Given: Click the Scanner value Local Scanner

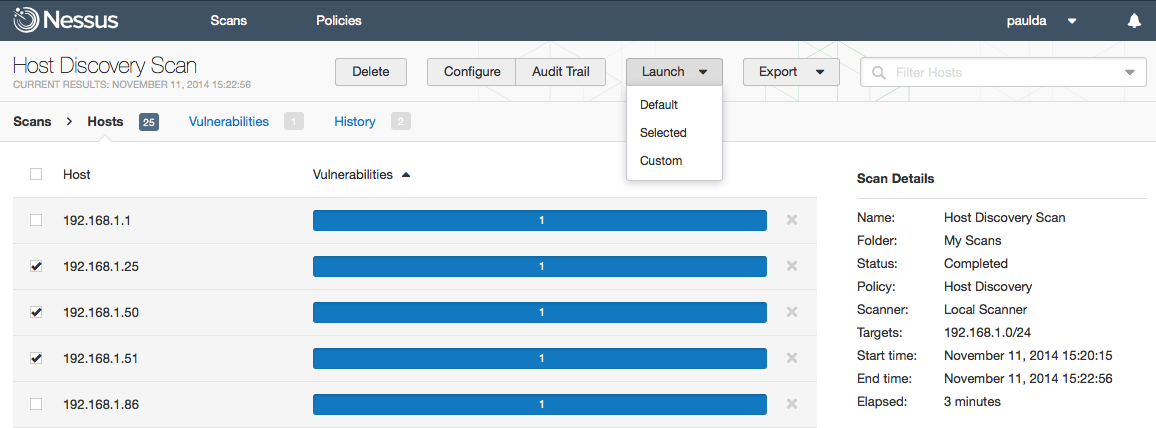Looking at the screenshot, I should click(x=985, y=309).
